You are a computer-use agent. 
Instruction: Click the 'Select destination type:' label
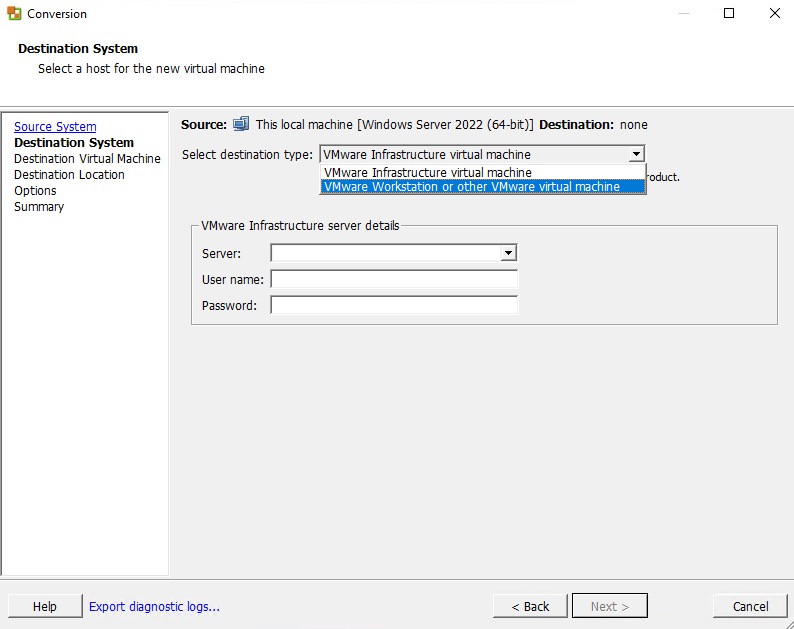pos(248,154)
